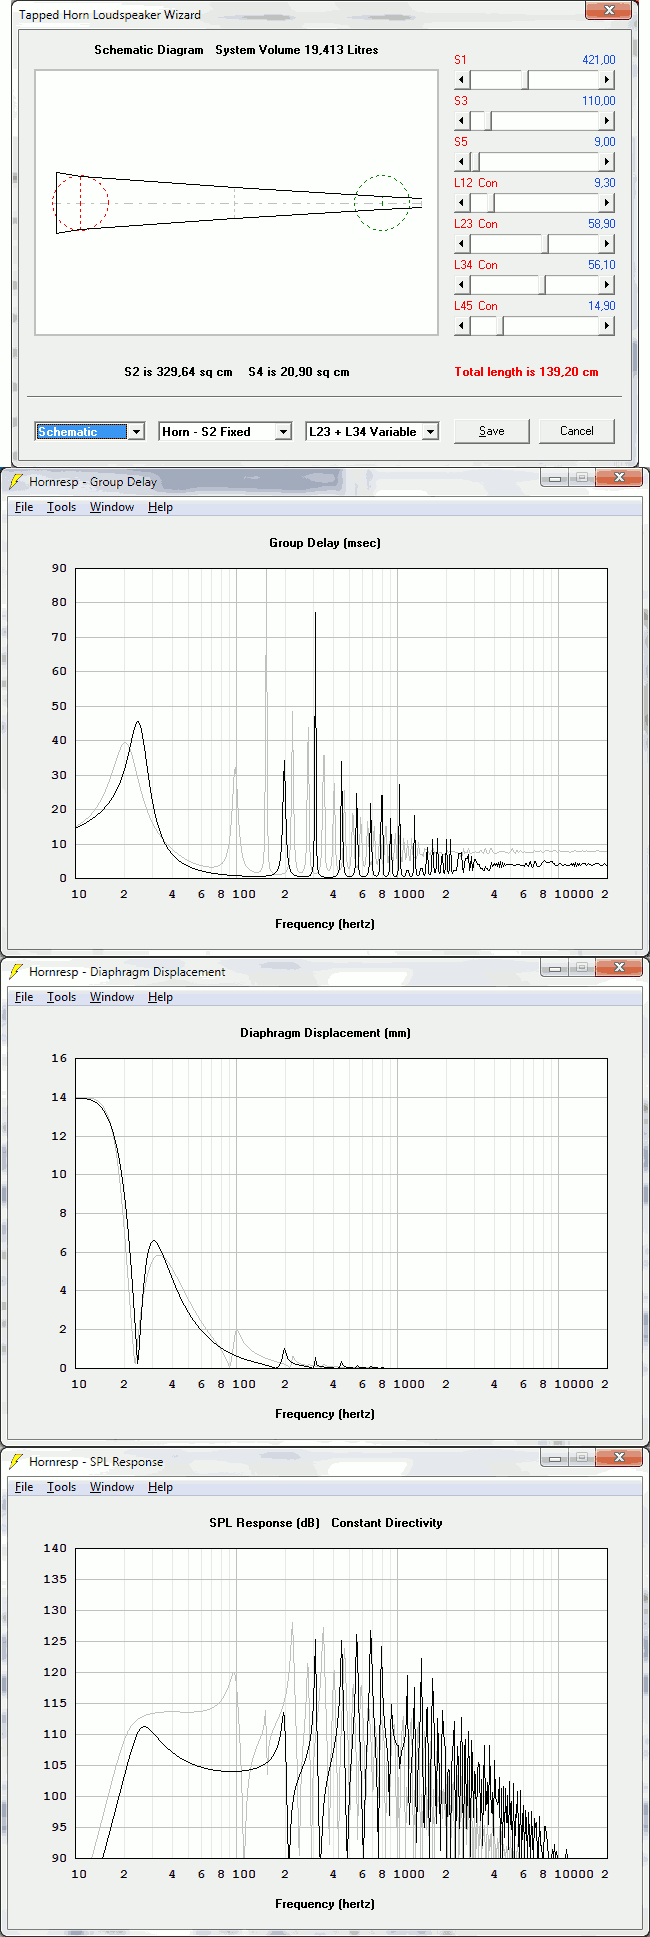
Task: Click the S1 slider thumb
Action: click(x=525, y=80)
